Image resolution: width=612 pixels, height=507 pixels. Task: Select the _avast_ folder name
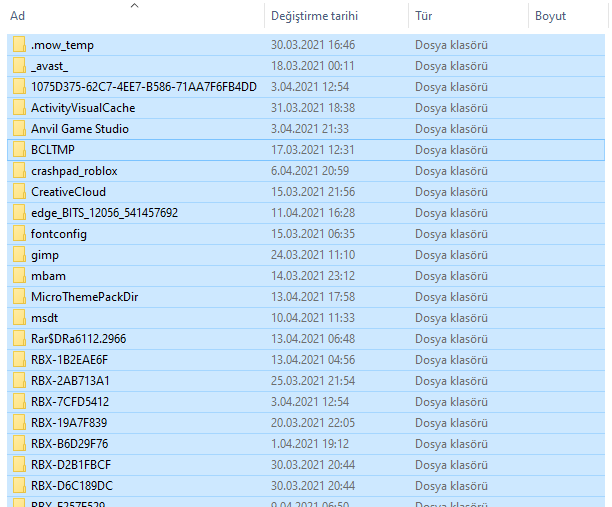50,66
